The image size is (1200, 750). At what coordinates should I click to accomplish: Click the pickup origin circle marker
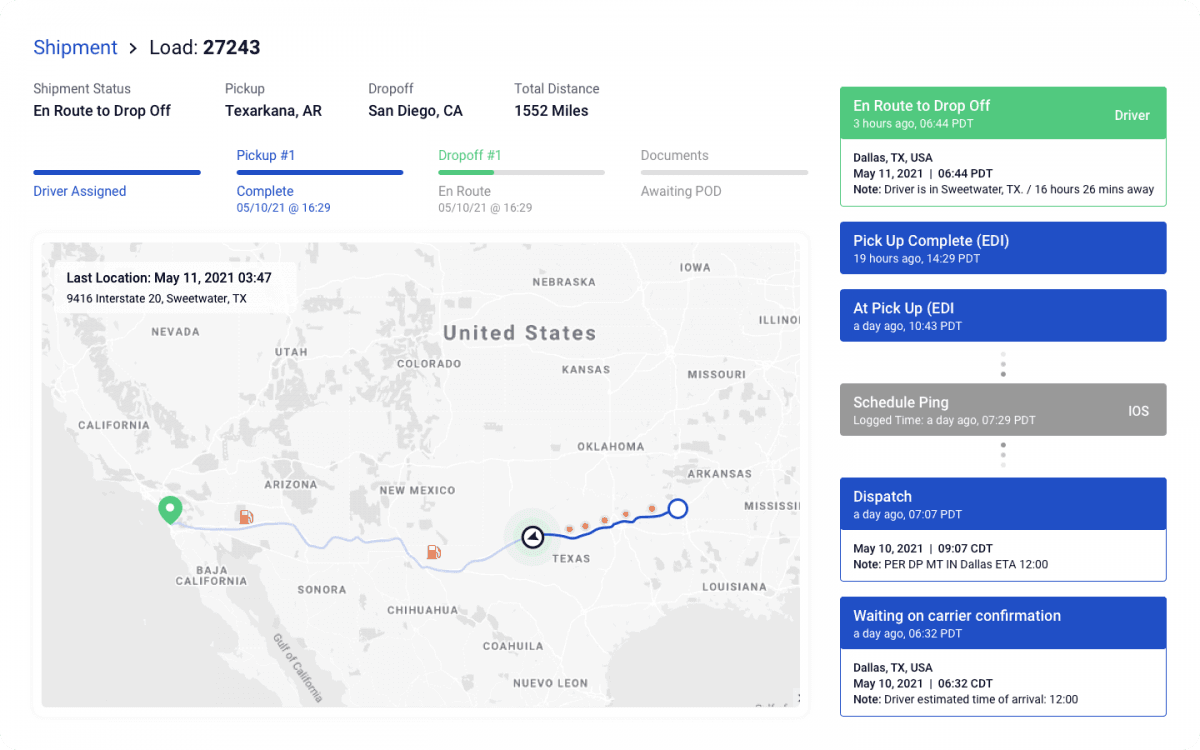pos(677,509)
